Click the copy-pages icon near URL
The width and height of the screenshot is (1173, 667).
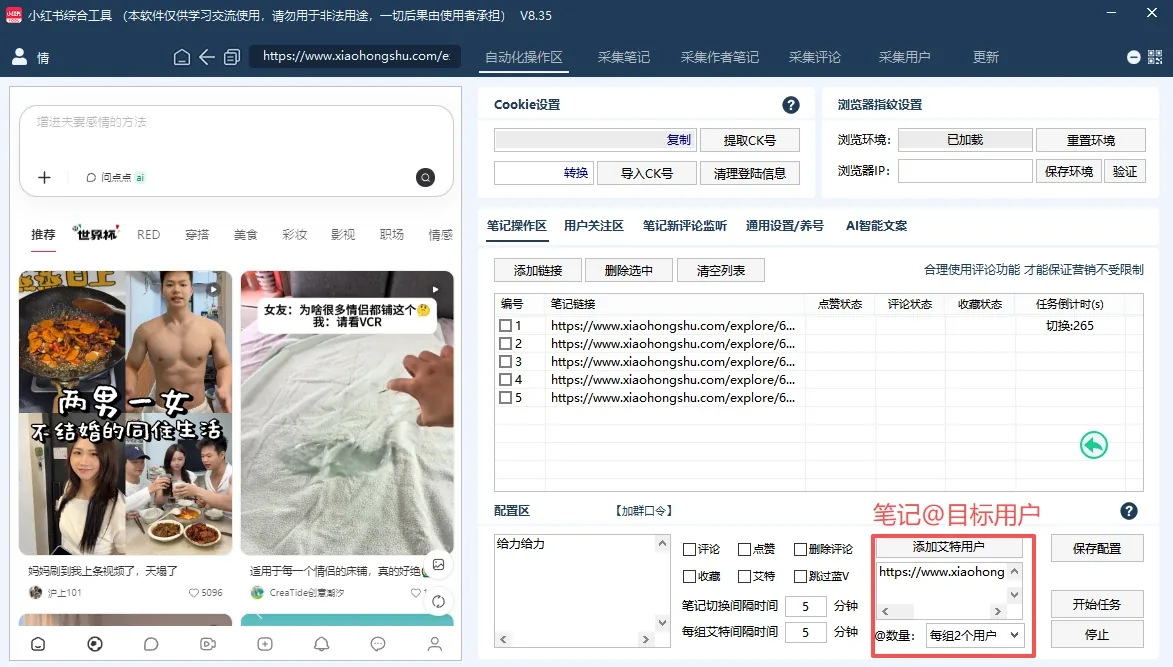pyautogui.click(x=232, y=57)
